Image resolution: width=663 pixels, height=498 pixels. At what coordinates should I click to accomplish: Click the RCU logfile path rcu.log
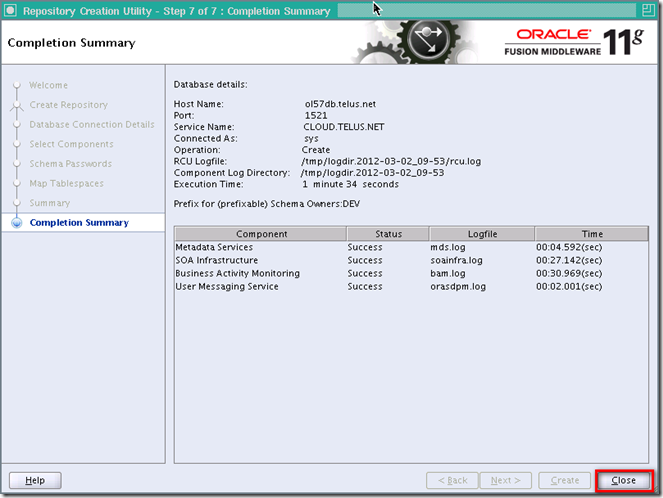(391, 161)
